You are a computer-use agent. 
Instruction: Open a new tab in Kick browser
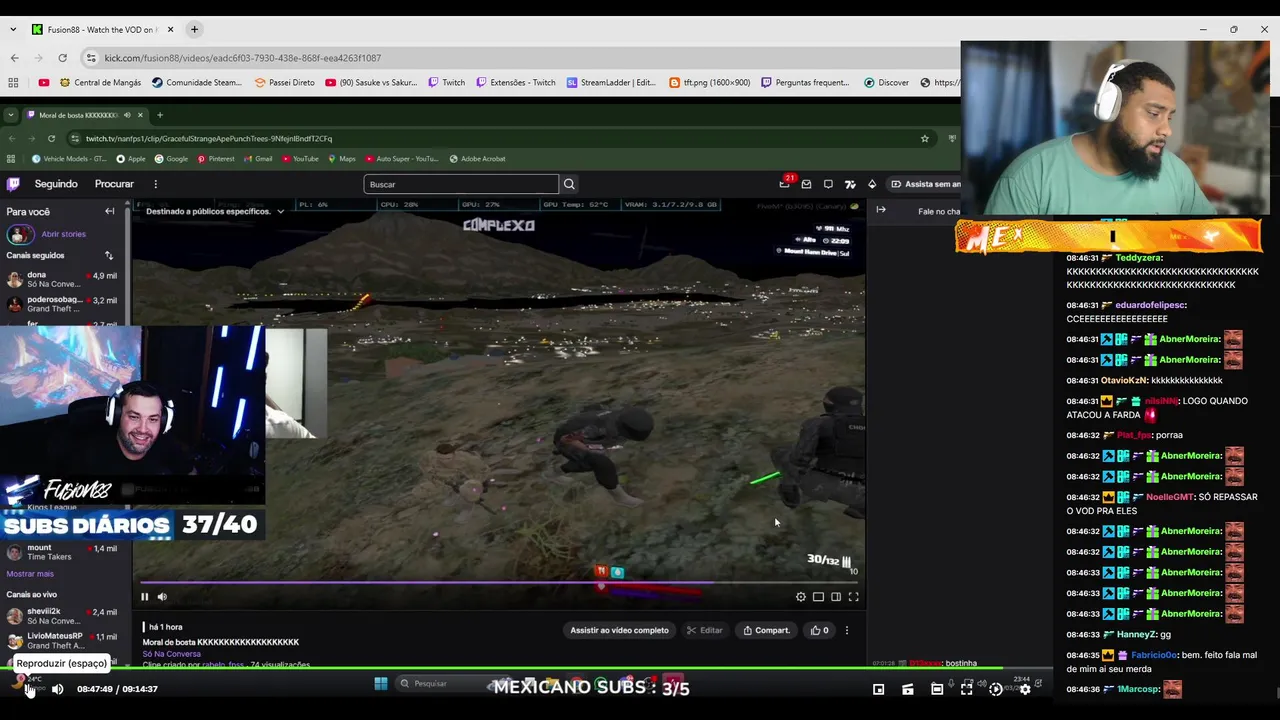click(x=194, y=30)
